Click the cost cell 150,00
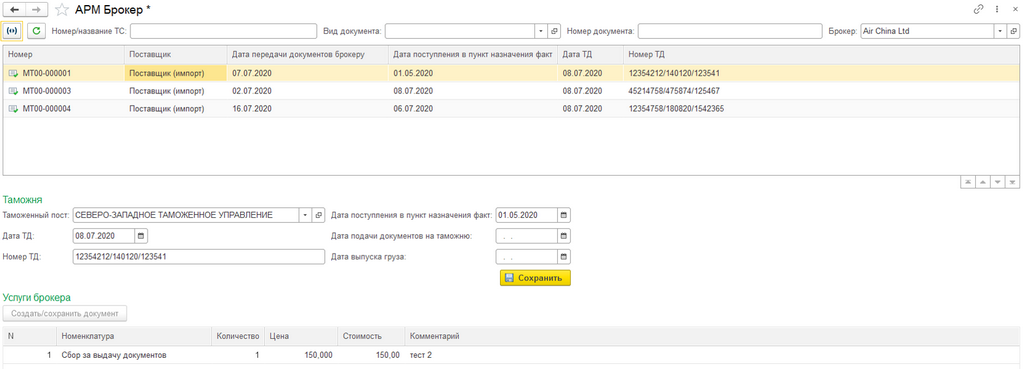Image resolution: width=1024 pixels, height=369 pixels. click(x=371, y=355)
